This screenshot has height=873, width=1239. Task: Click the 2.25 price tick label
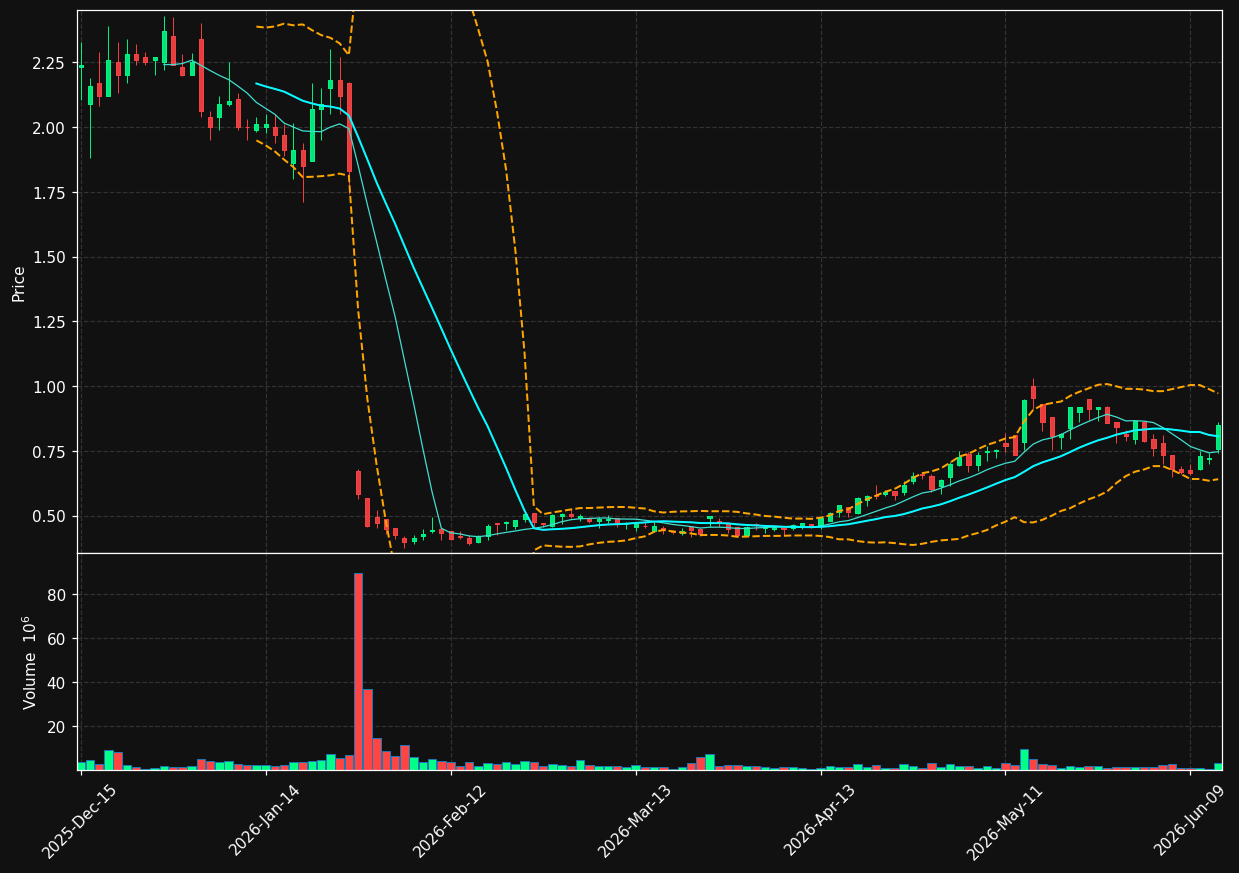50,63
